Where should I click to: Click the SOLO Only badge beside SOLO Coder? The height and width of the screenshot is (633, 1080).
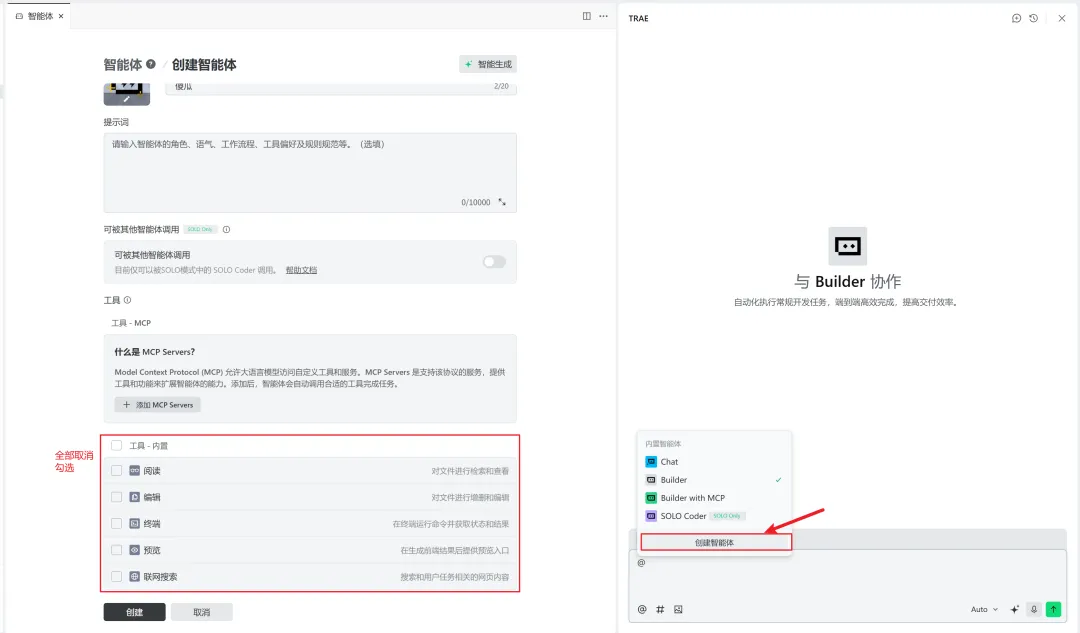coord(727,516)
